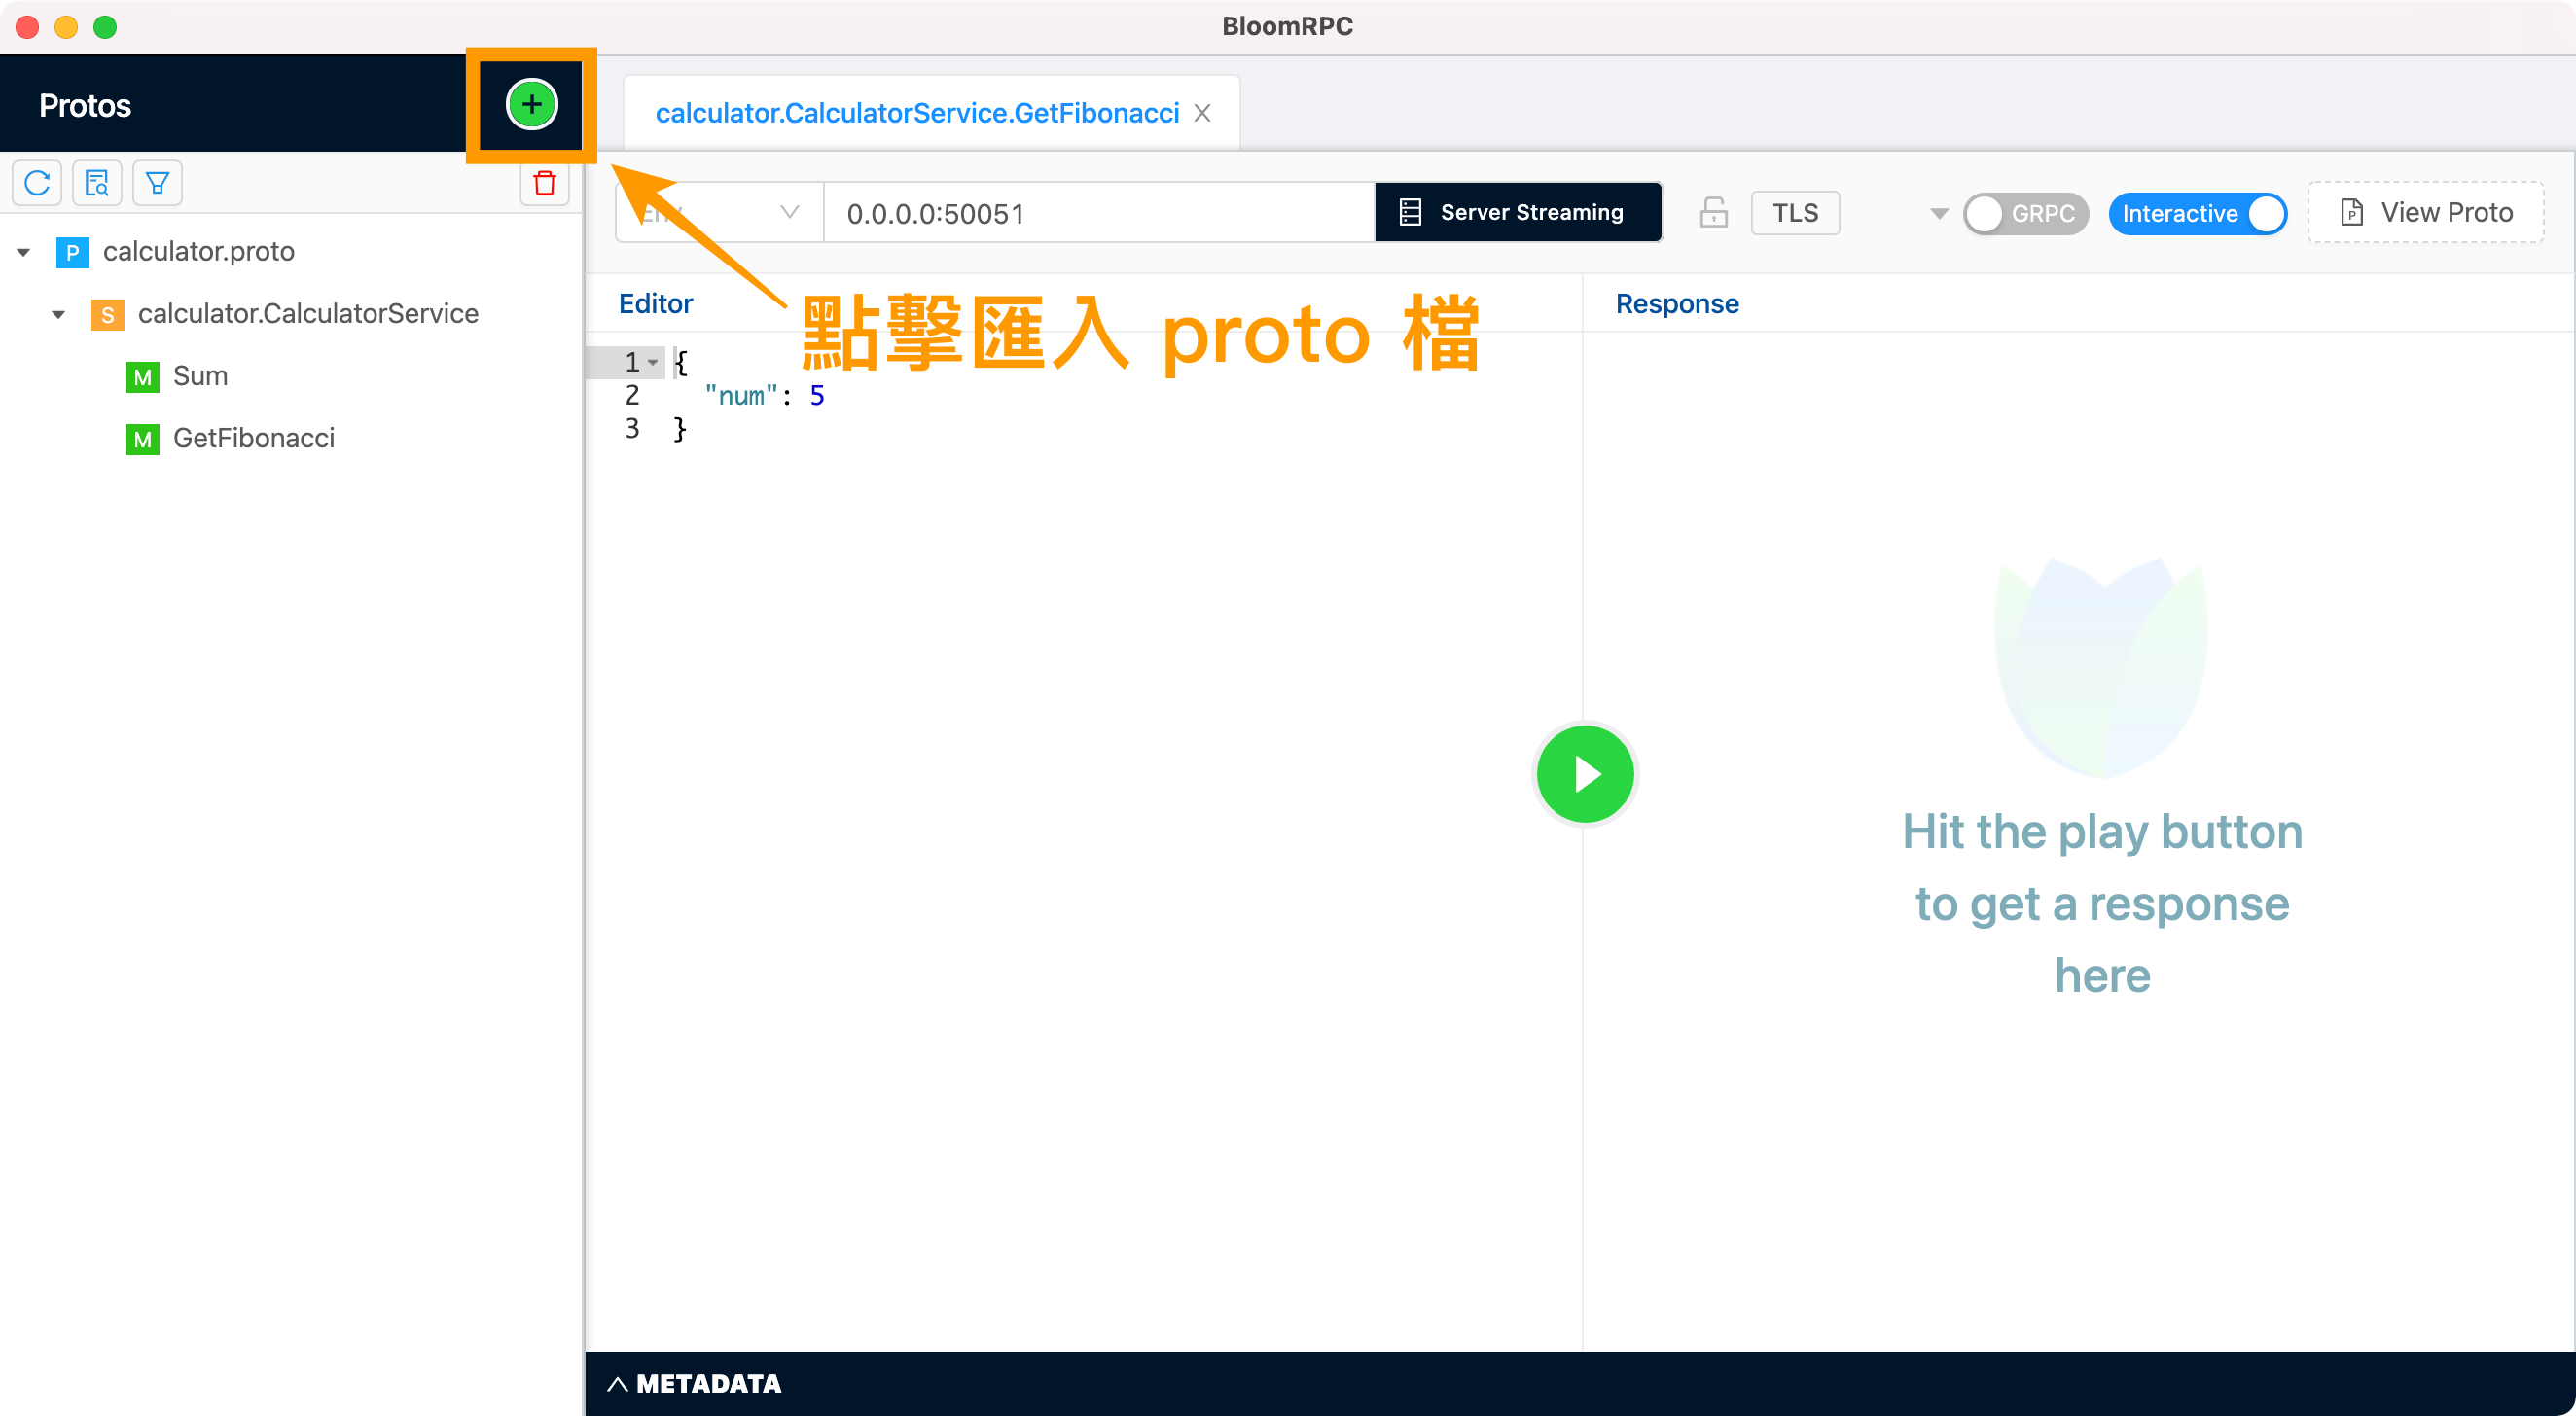Image resolution: width=2576 pixels, height=1416 pixels.
Task: Select the calculator.CalculatorService.GetFibonacci tab
Action: (916, 113)
